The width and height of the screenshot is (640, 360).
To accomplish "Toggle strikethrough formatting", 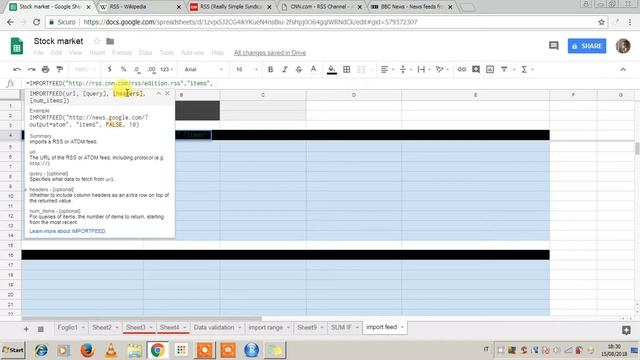I will tap(299, 69).
